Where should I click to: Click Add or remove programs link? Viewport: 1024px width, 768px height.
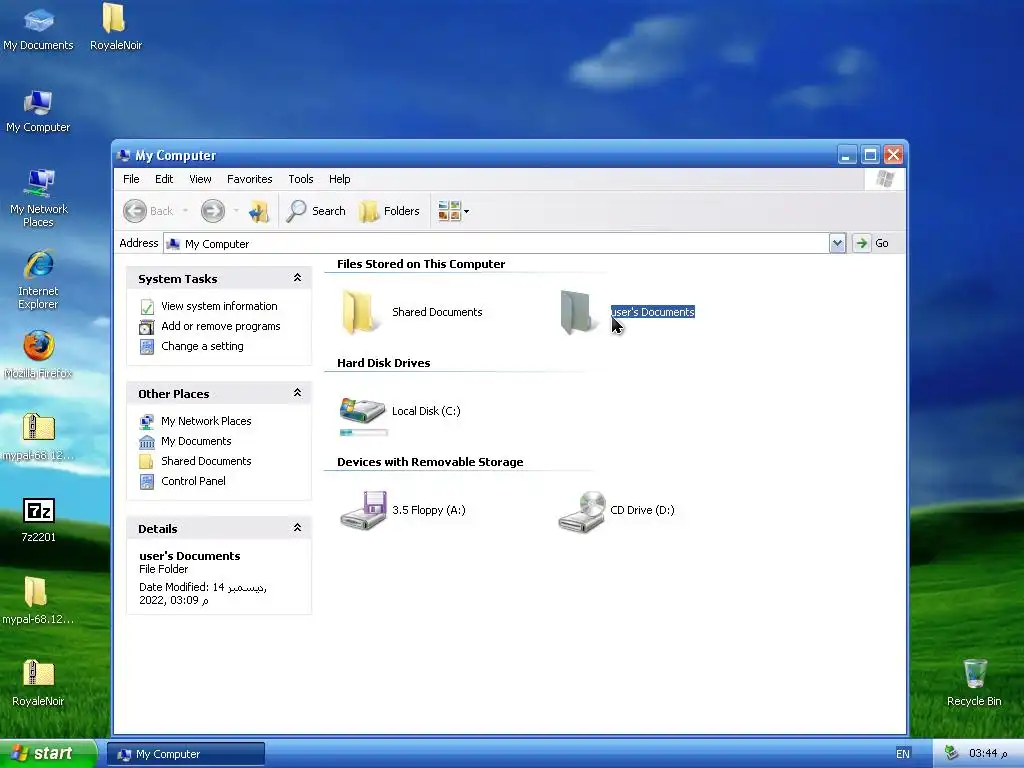(221, 327)
